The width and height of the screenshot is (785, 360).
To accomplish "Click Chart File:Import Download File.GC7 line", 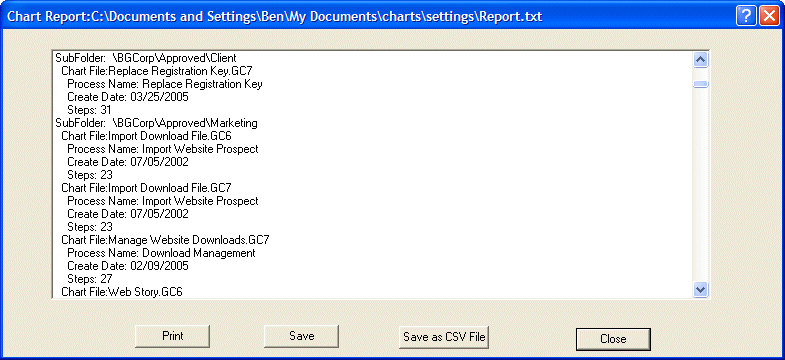I will [146, 188].
